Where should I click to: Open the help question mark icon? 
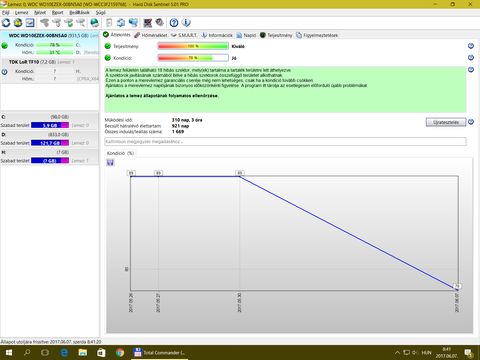pyautogui.click(x=174, y=23)
